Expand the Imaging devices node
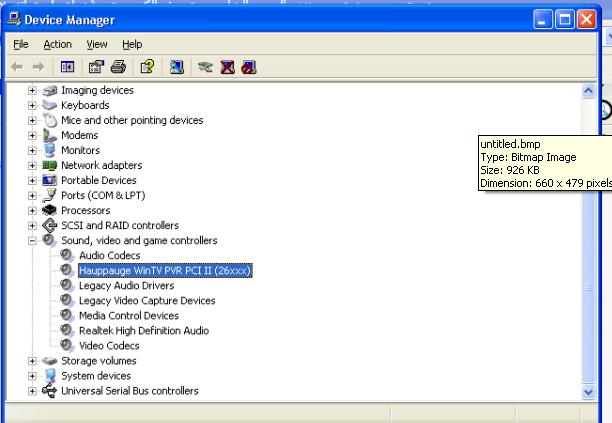The height and width of the screenshot is (423, 612). (32, 91)
